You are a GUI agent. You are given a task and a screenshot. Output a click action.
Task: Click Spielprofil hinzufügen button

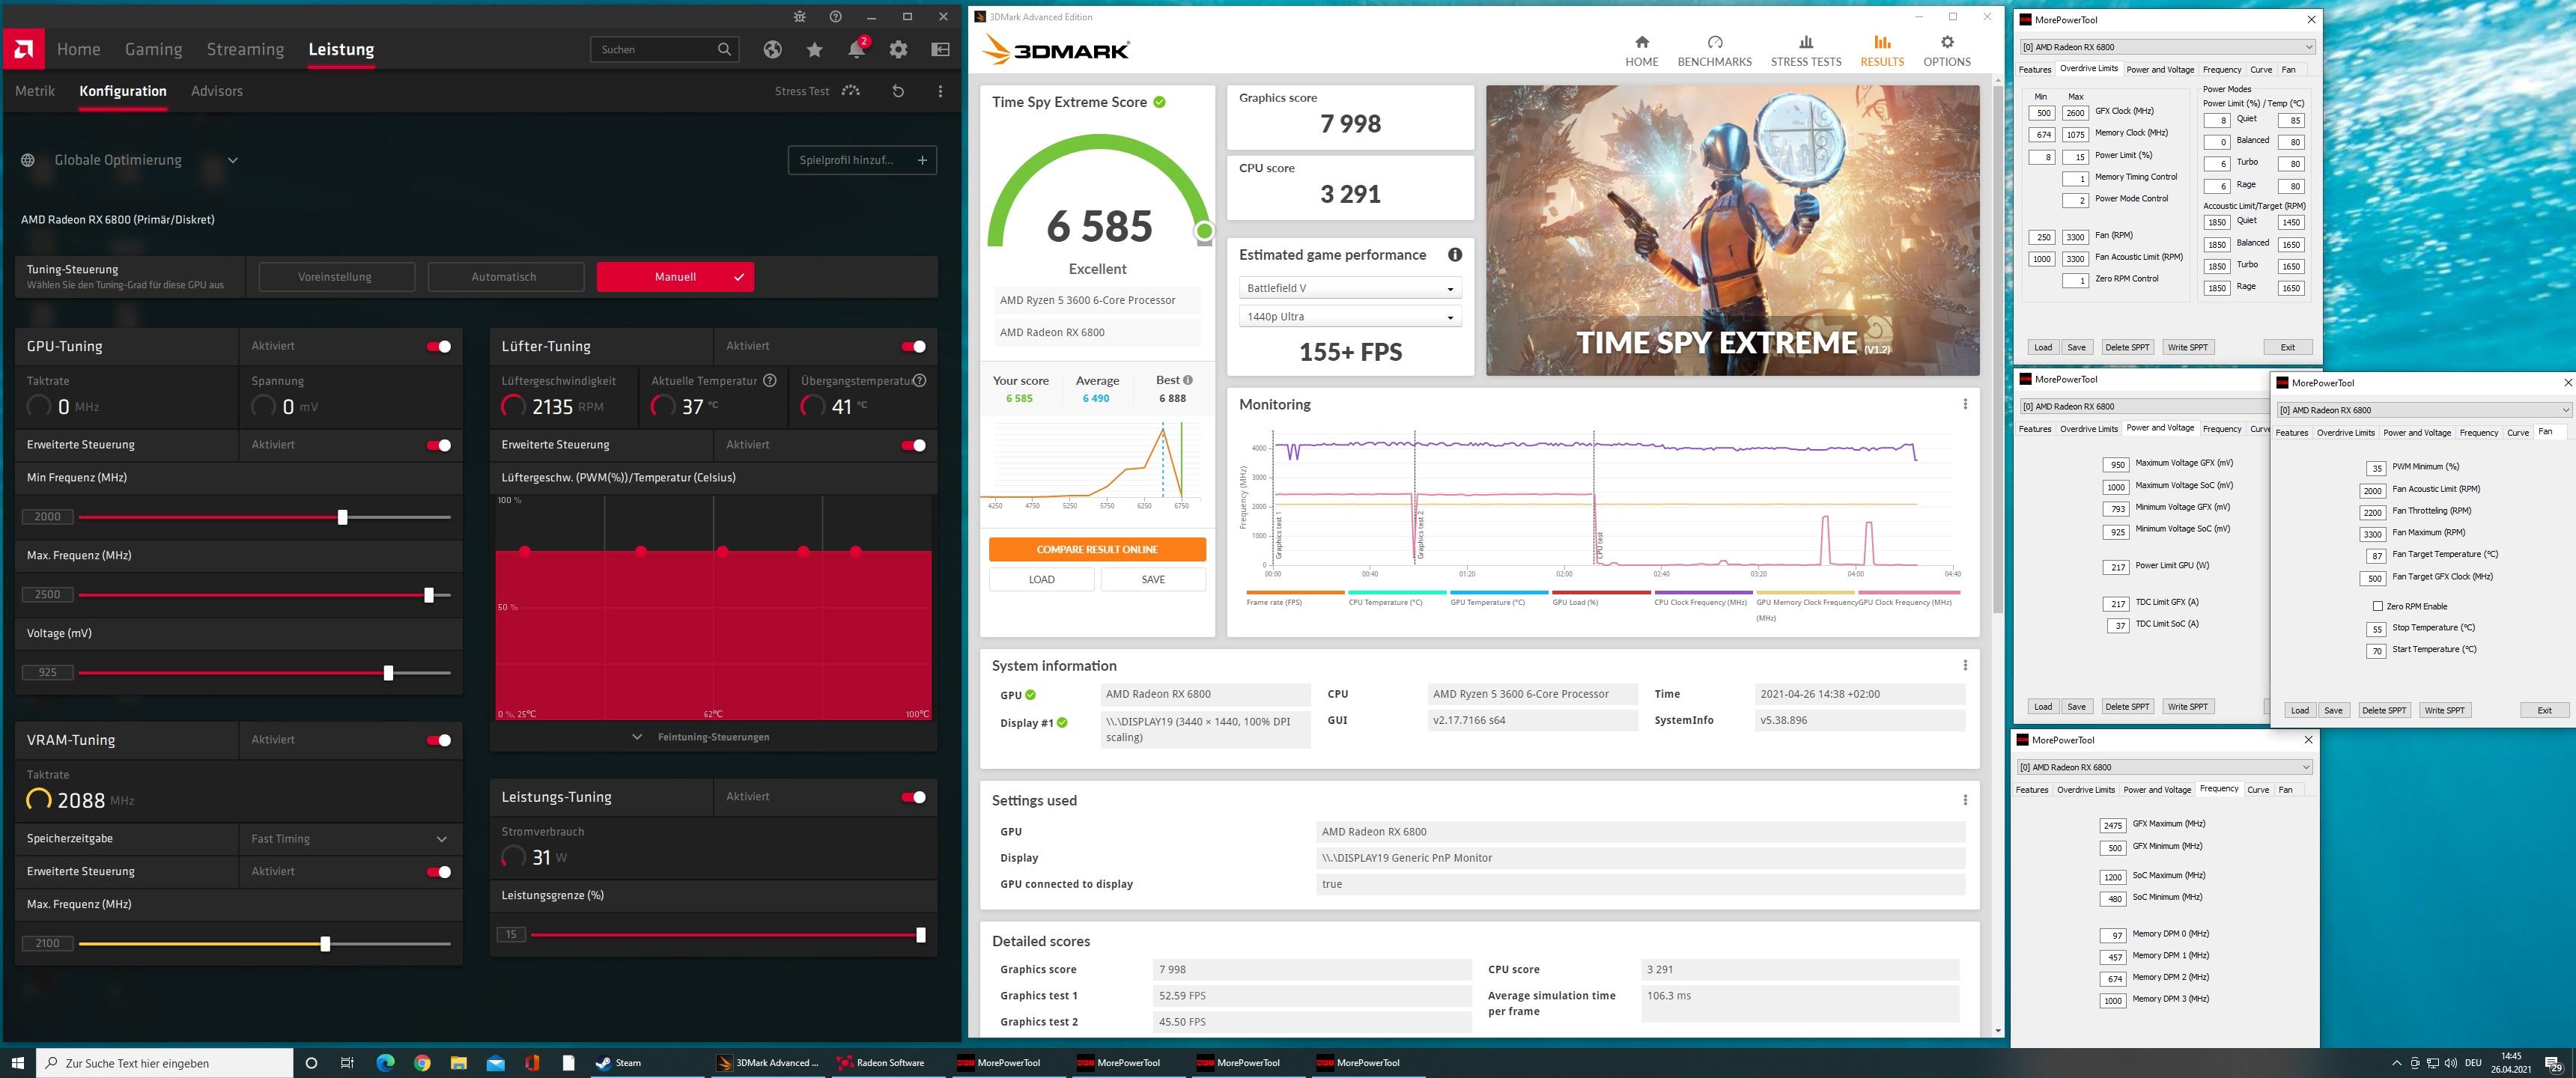point(862,160)
